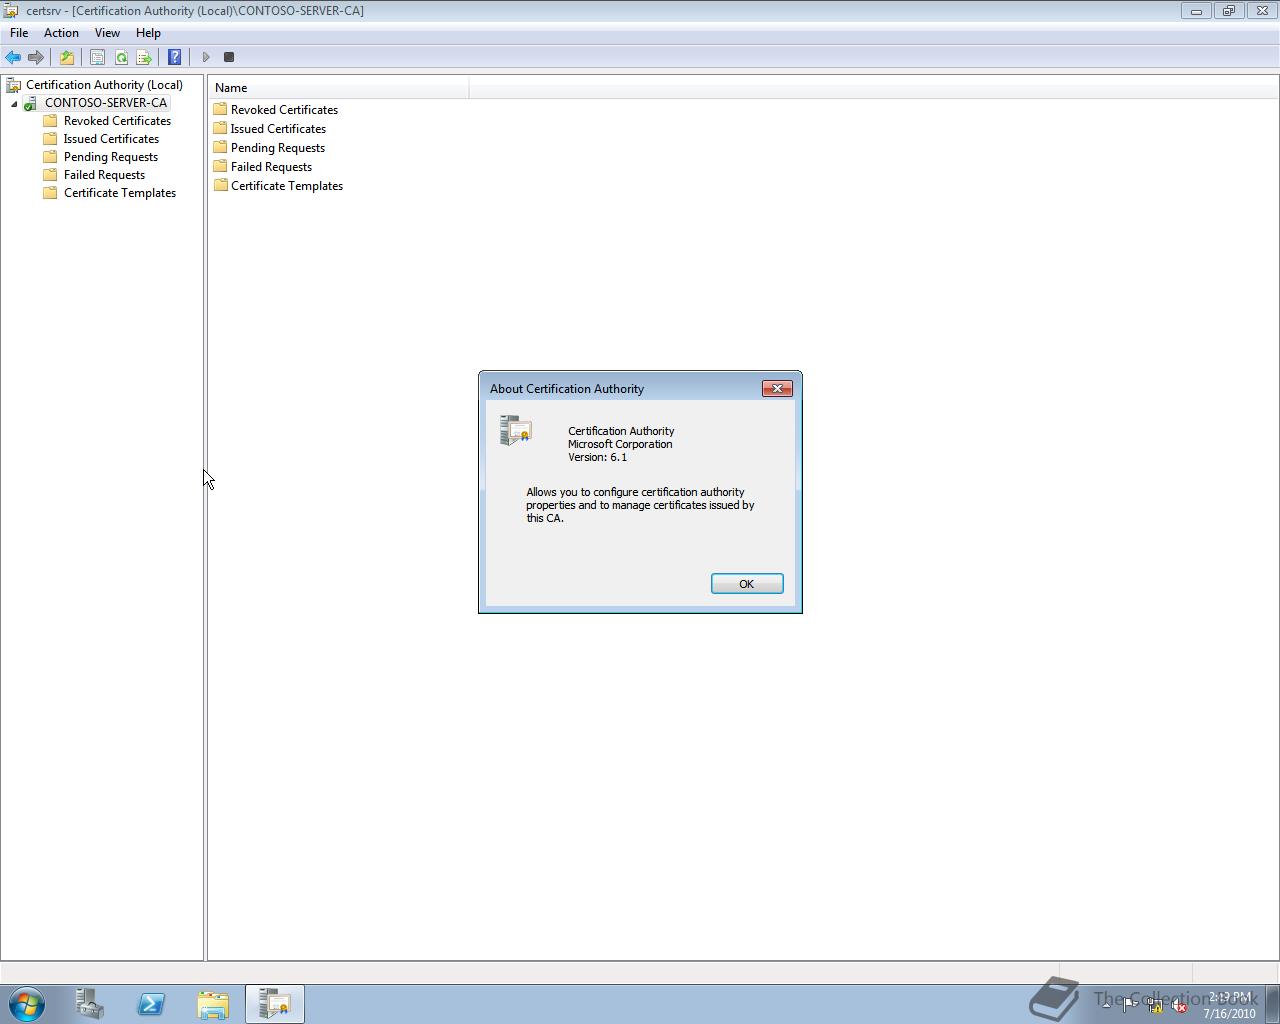Click the Certification Authority taskbar button
This screenshot has height=1024, width=1280.
point(275,1004)
